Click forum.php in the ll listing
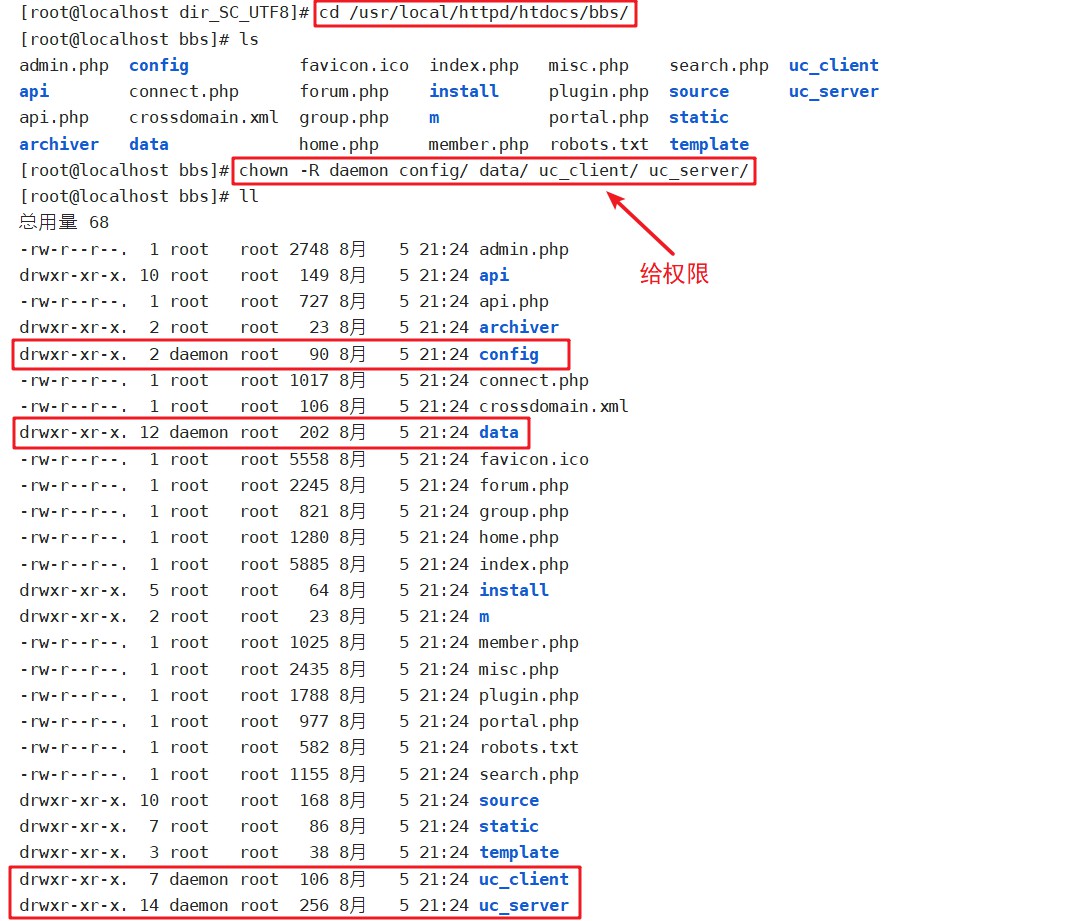 point(524,485)
